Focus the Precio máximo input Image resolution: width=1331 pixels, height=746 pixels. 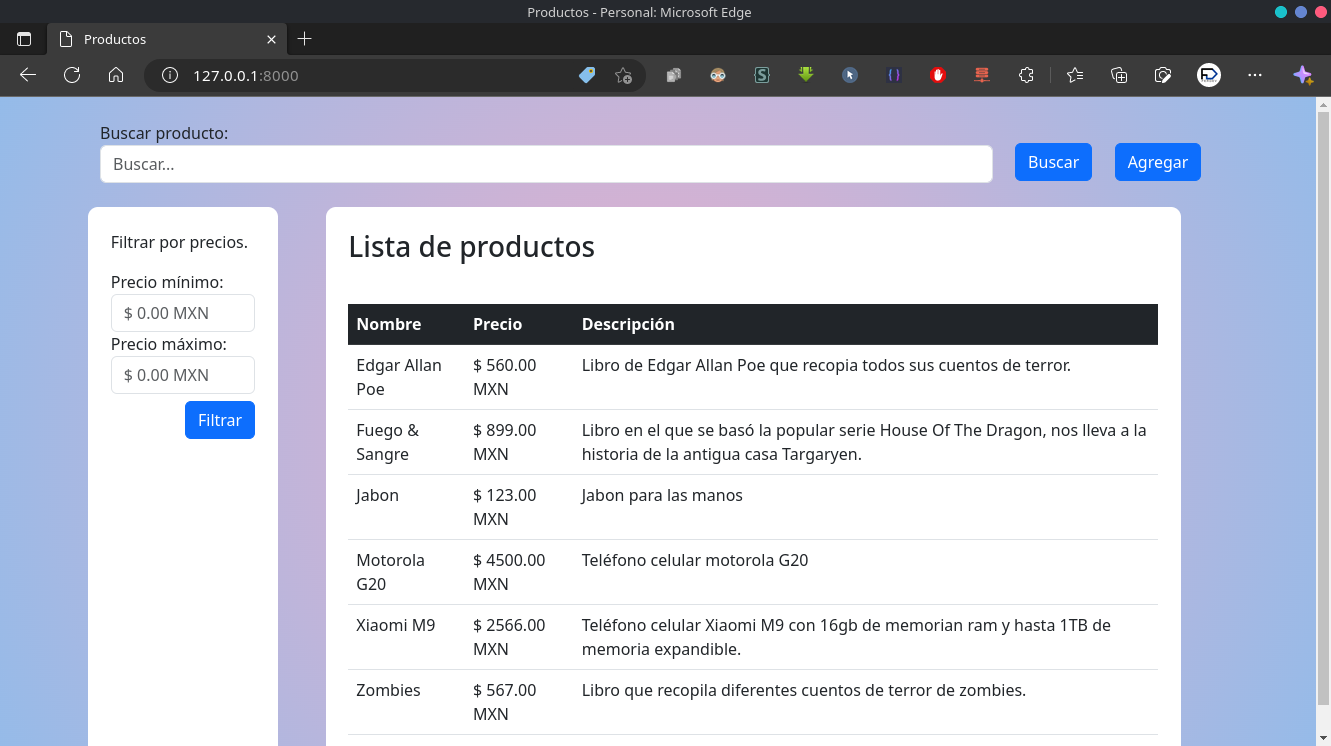[x=183, y=375]
